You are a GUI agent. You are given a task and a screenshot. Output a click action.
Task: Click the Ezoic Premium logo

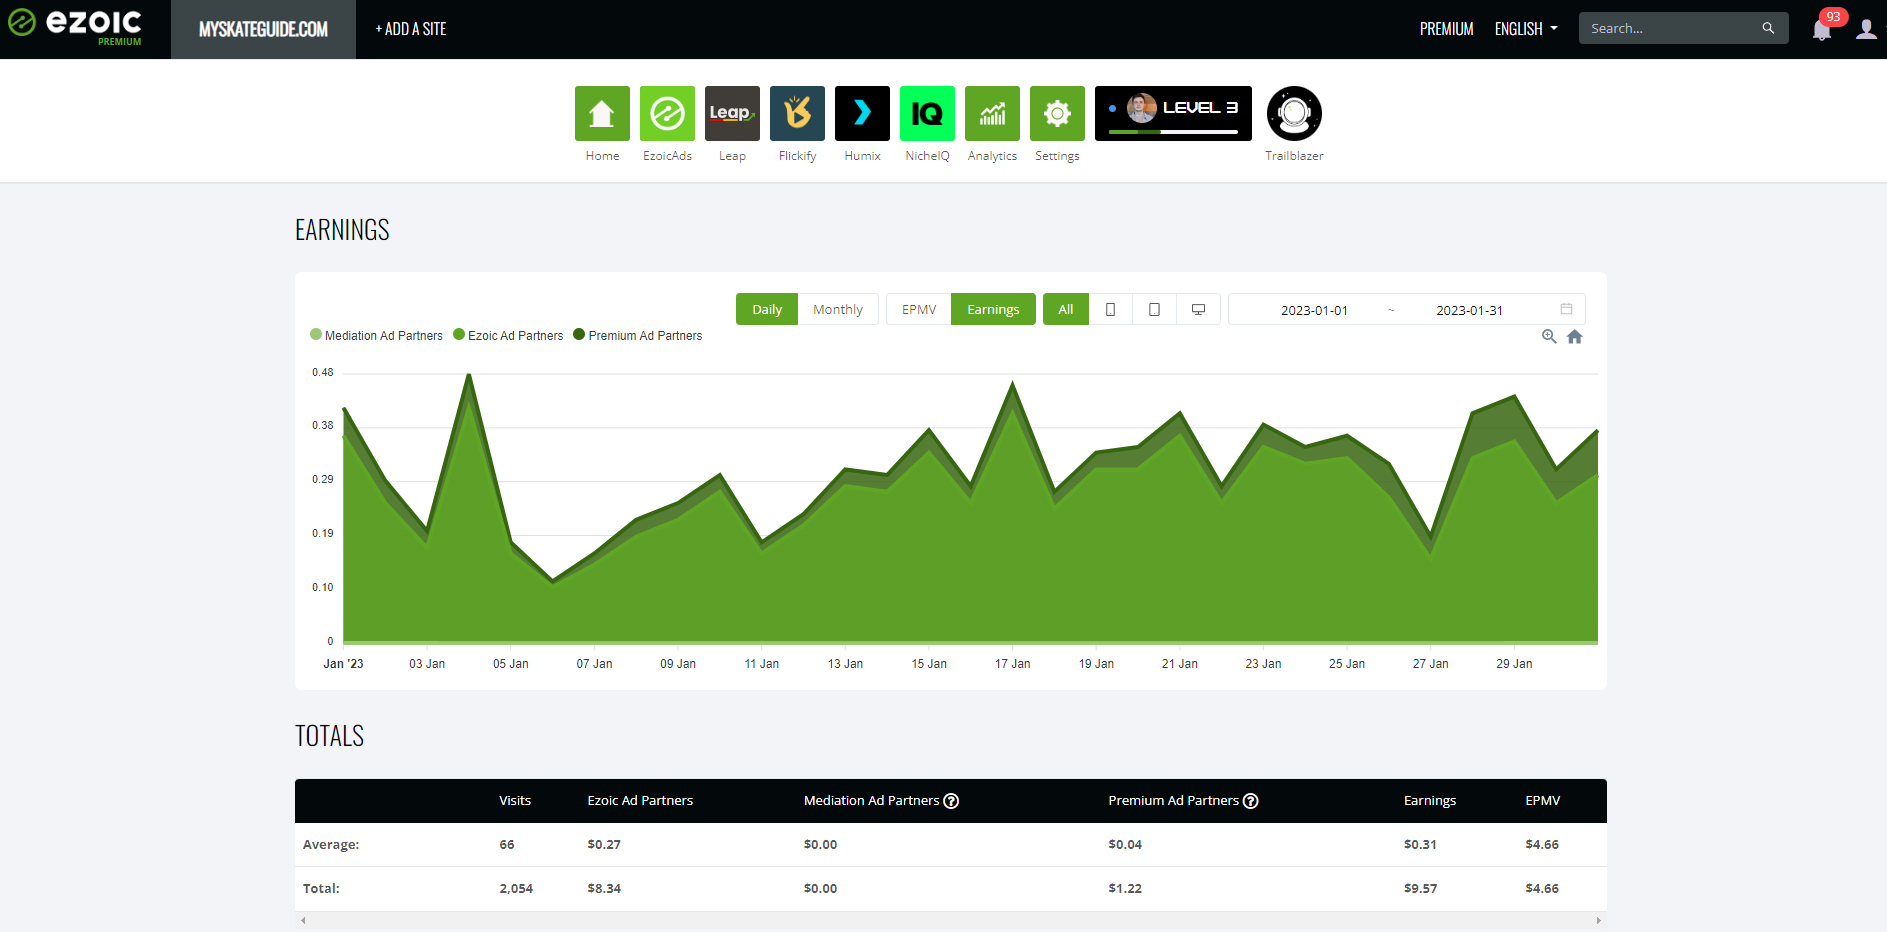pyautogui.click(x=75, y=27)
